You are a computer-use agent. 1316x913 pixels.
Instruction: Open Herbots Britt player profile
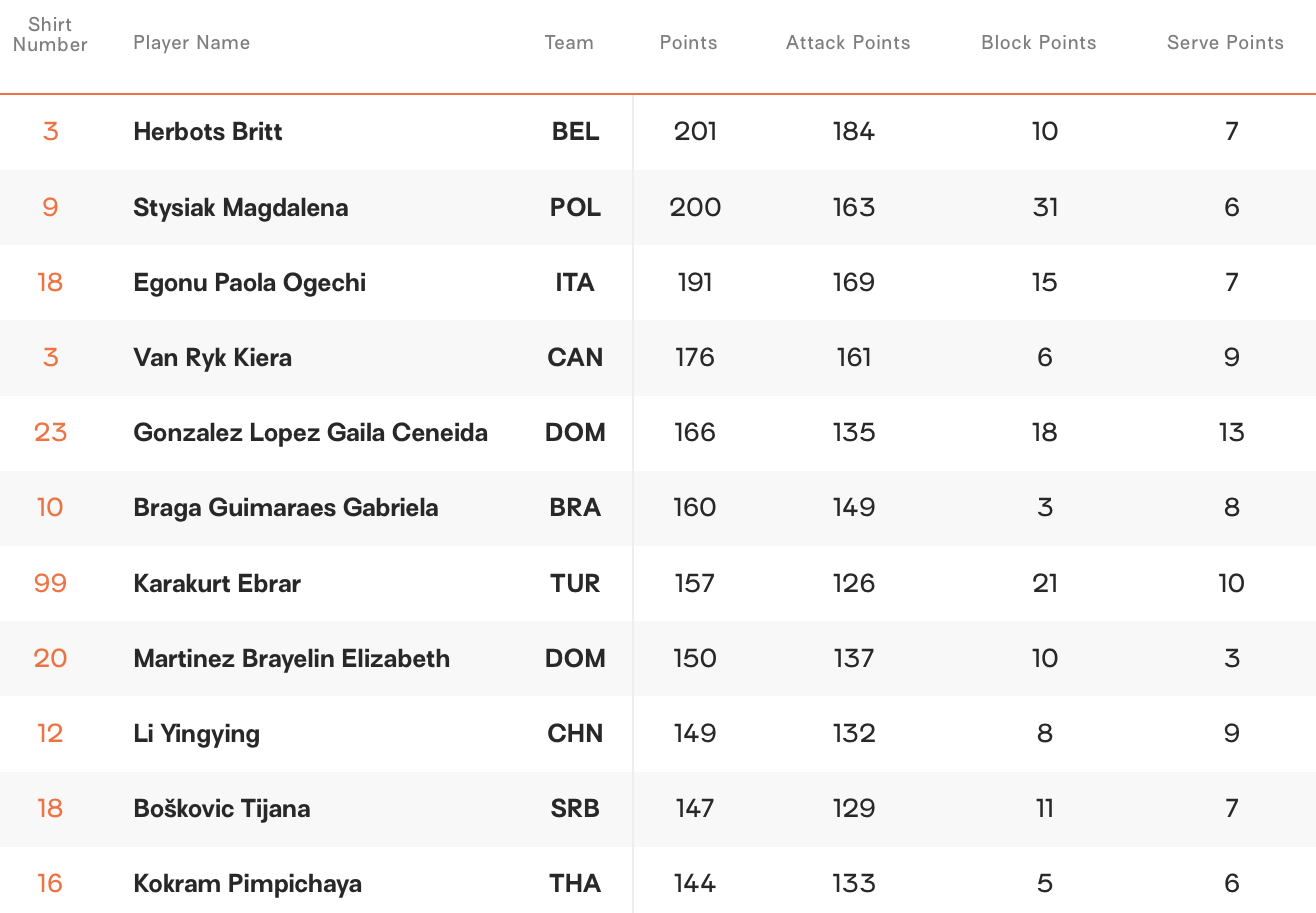[x=208, y=132]
